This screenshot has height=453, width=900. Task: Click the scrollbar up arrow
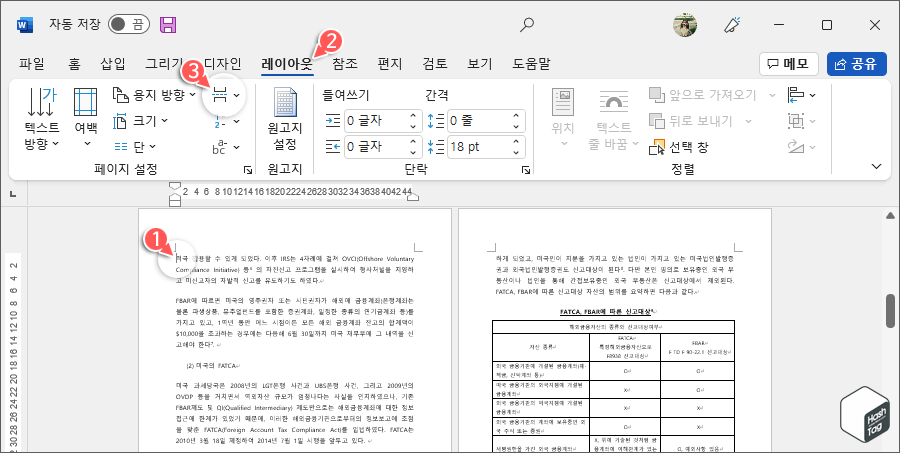click(x=890, y=215)
